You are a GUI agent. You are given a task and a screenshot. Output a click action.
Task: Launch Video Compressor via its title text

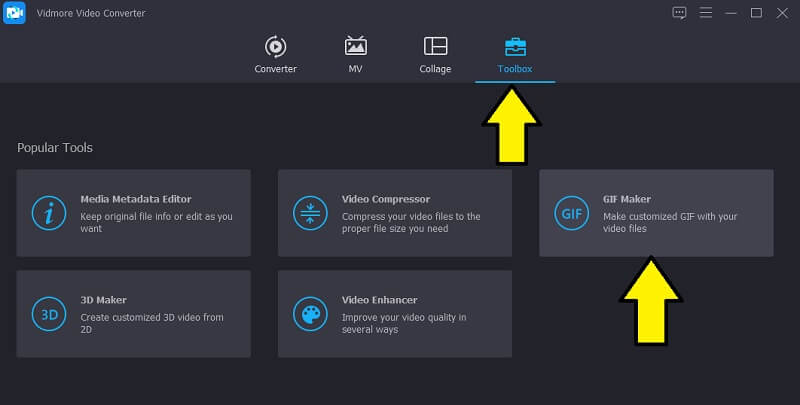click(x=386, y=199)
